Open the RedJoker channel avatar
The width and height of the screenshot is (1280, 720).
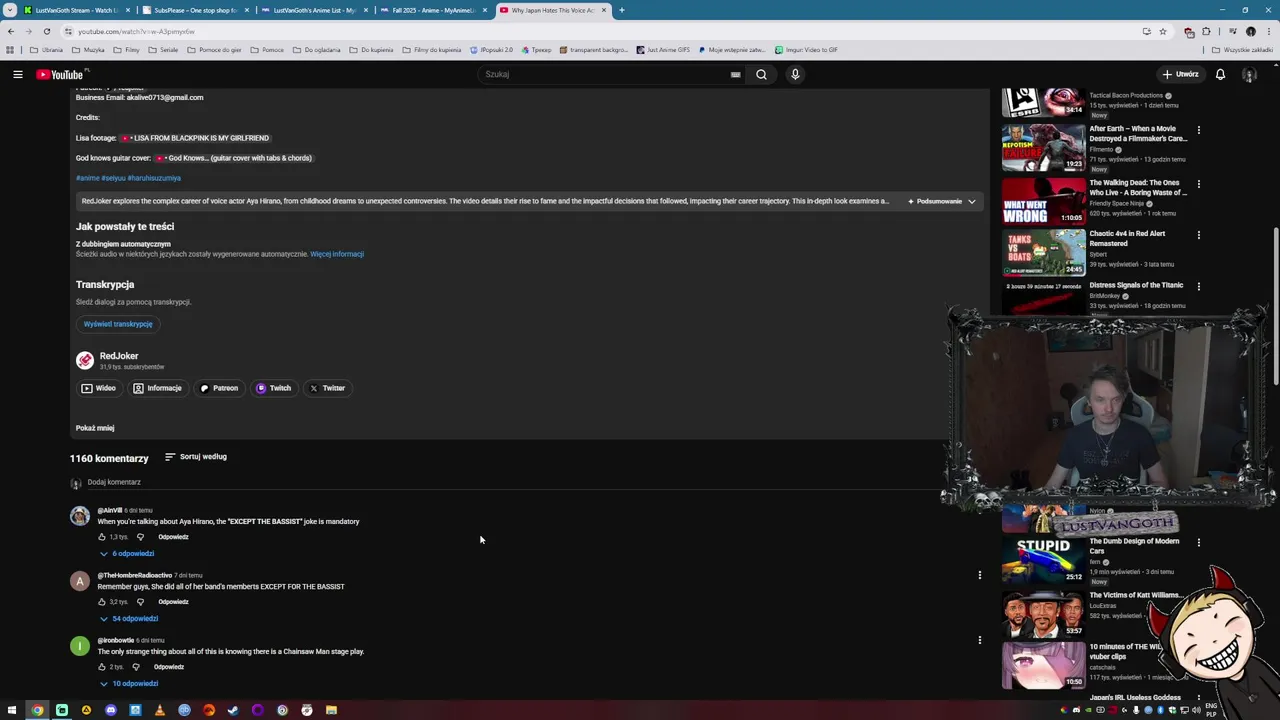(x=85, y=360)
